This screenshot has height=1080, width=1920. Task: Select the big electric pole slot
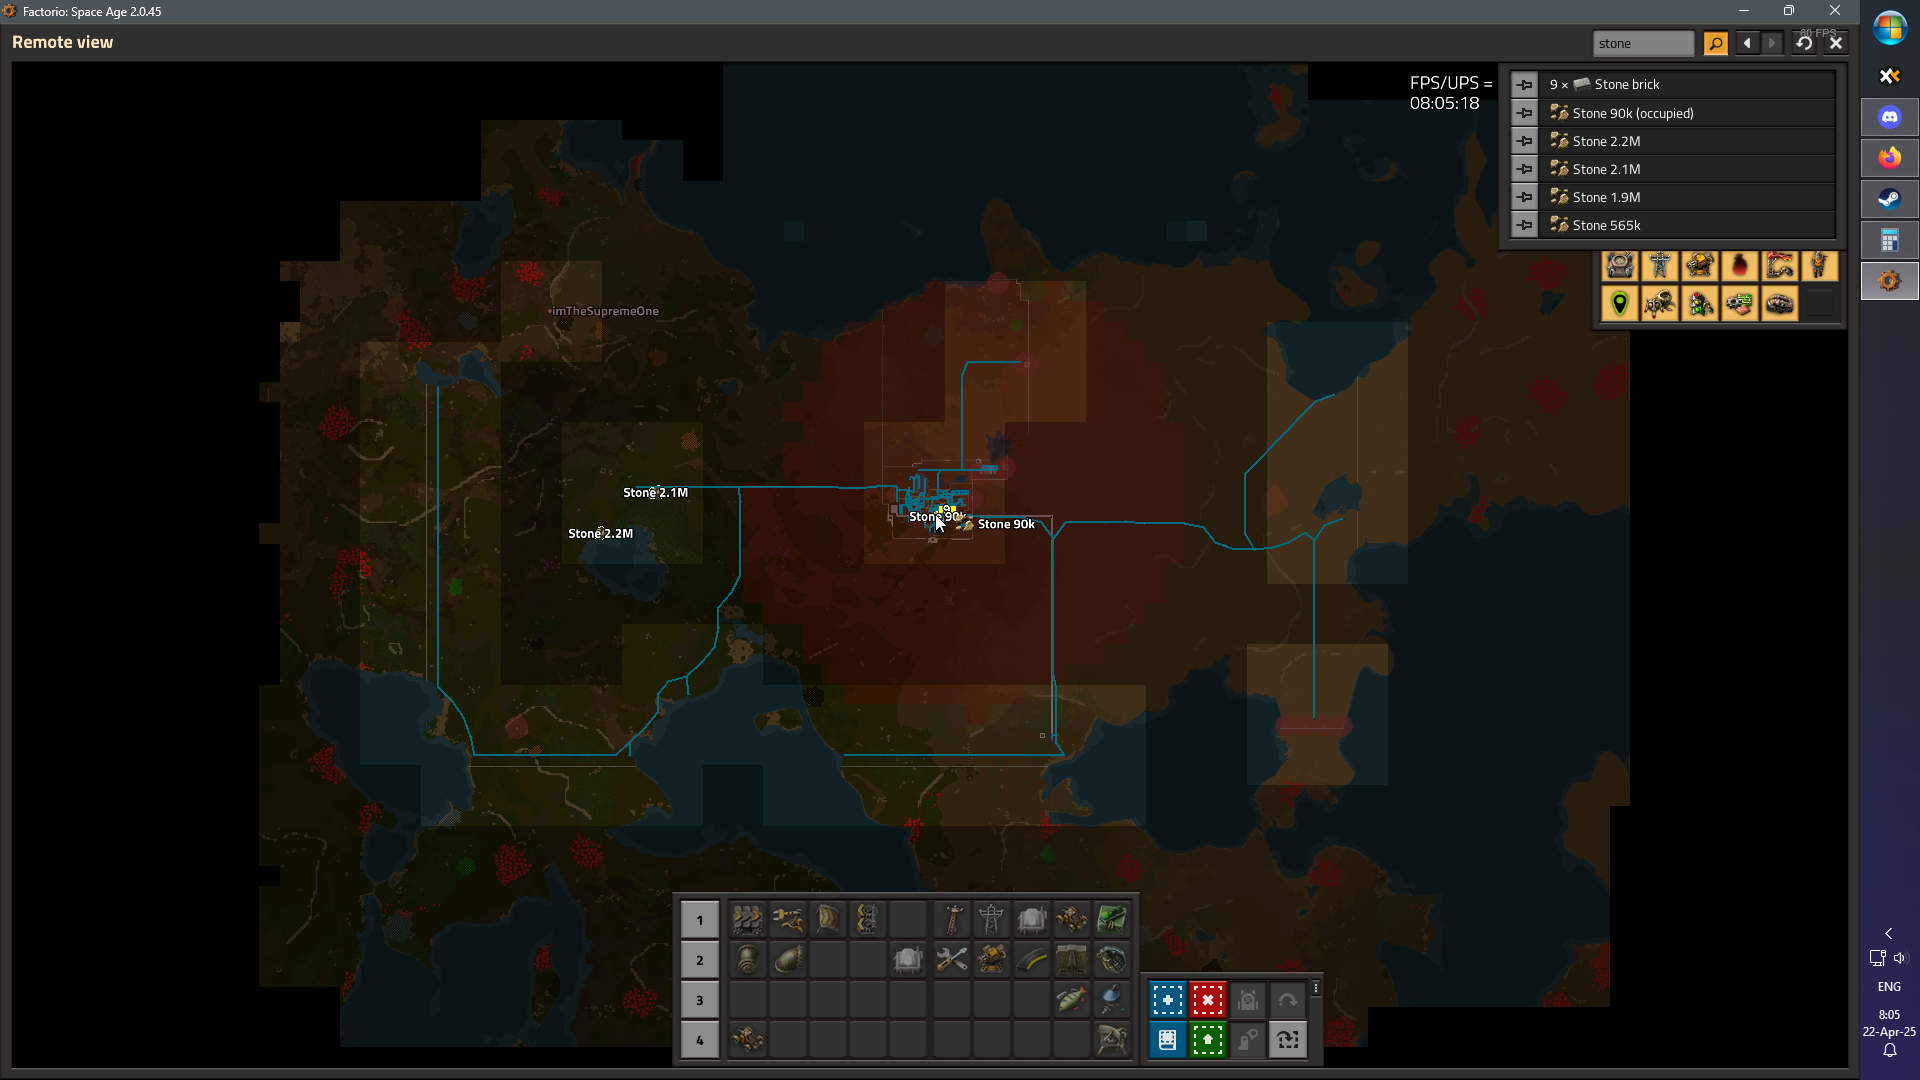click(x=992, y=919)
